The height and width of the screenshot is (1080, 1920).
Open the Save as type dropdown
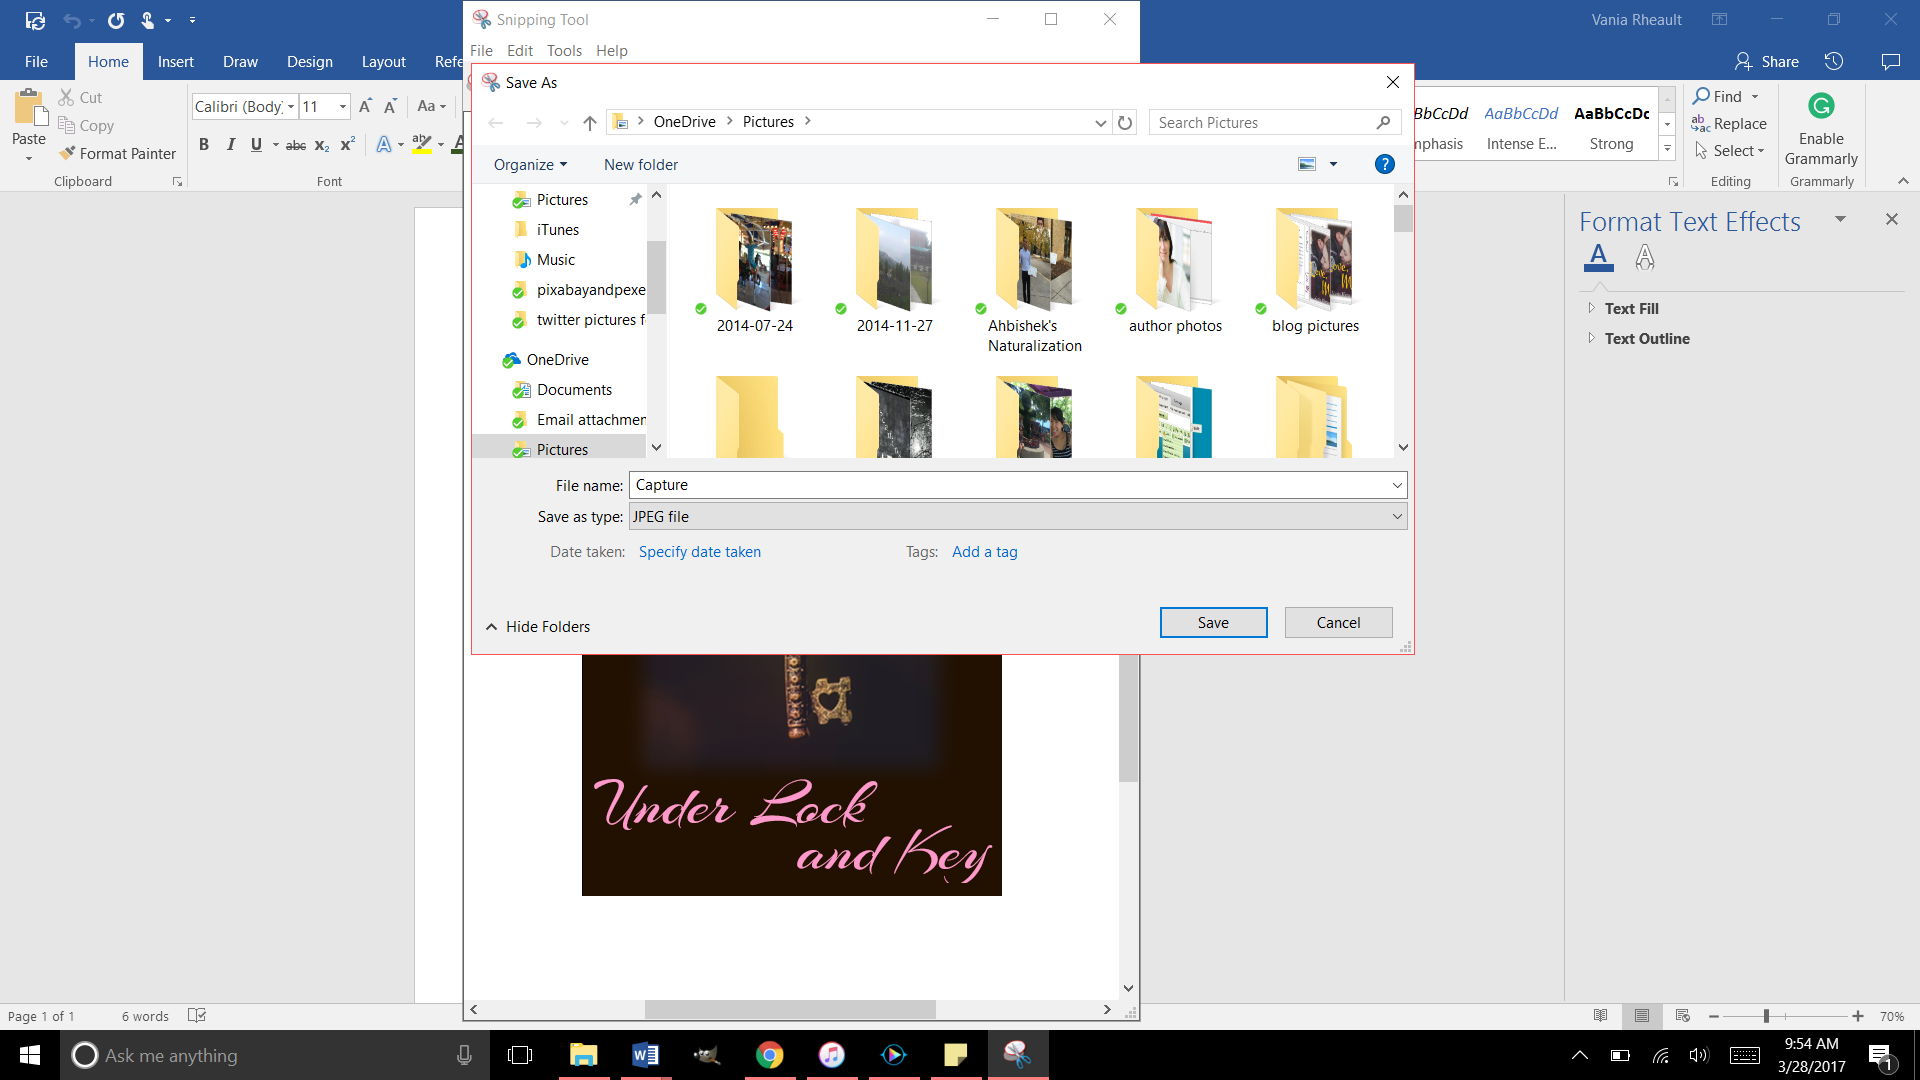tap(1018, 516)
